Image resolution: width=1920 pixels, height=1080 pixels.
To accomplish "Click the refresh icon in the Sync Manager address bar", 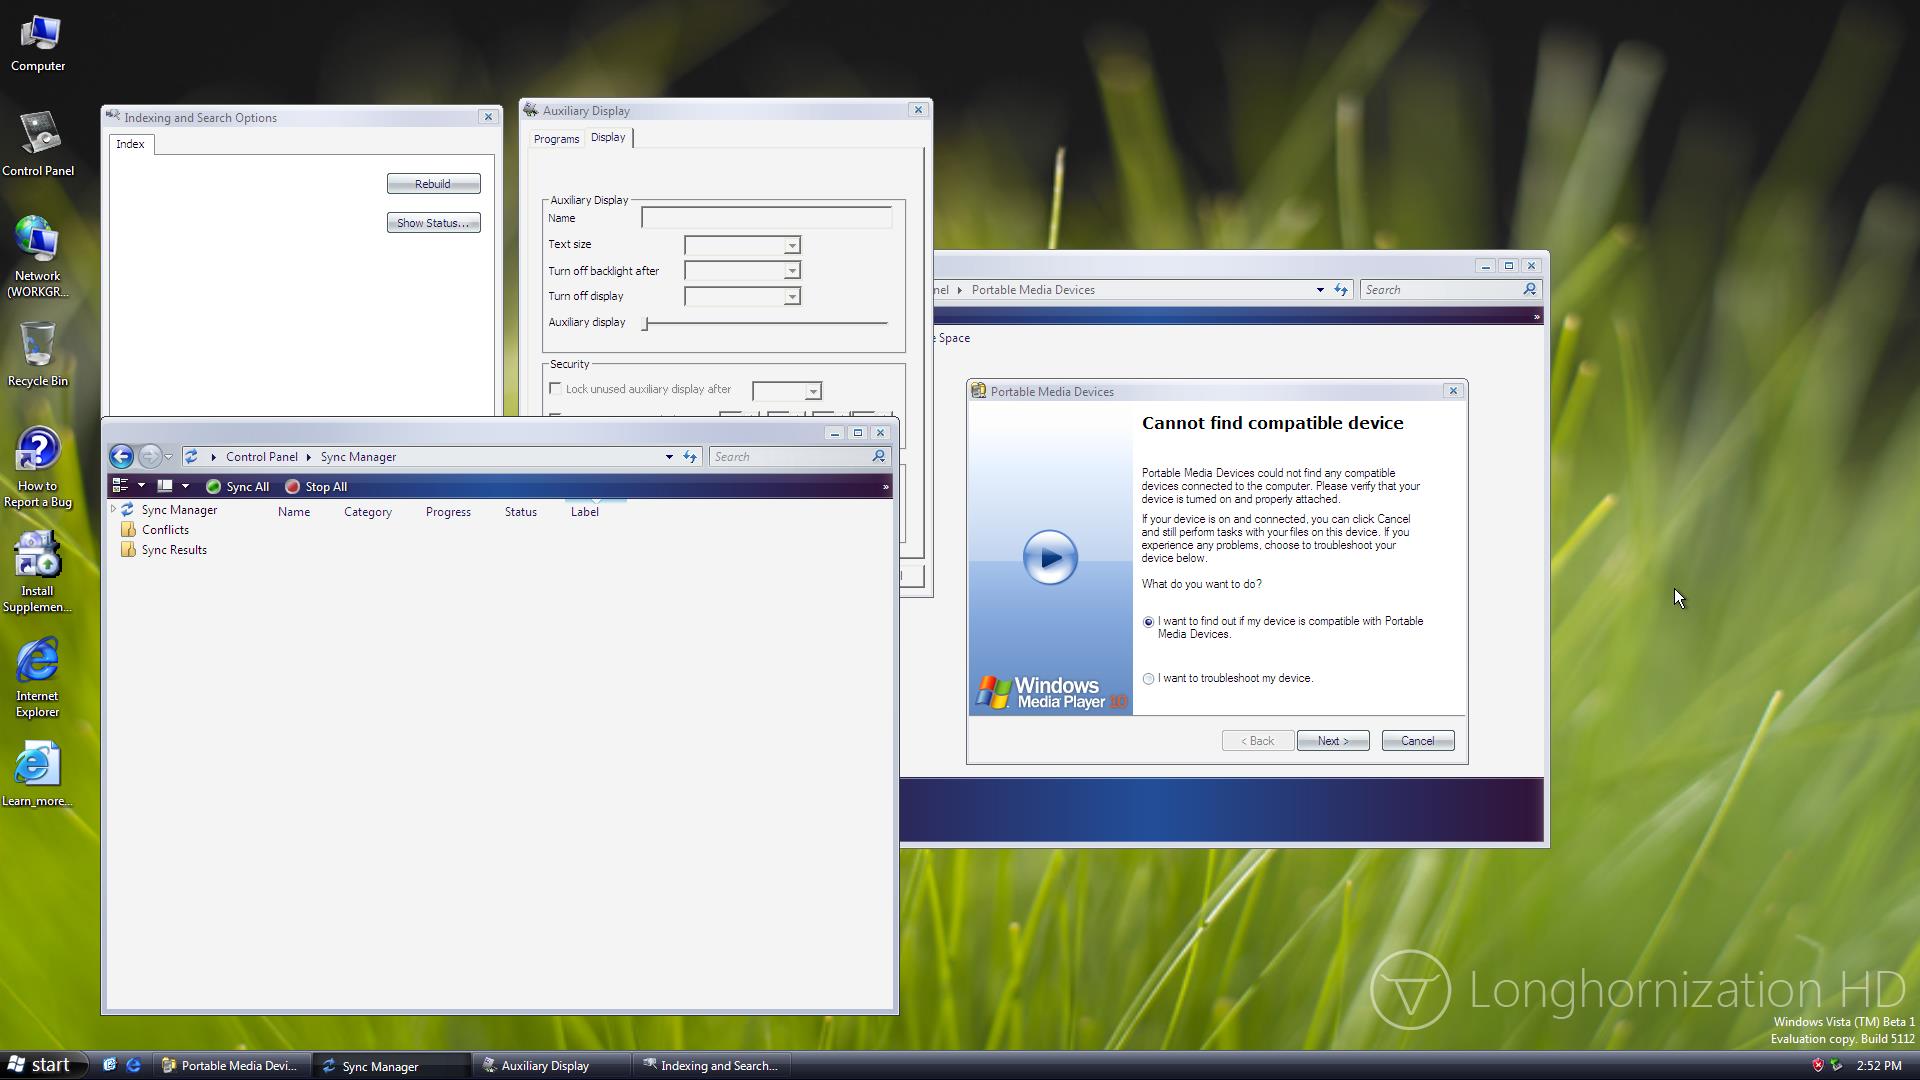I will tap(690, 457).
